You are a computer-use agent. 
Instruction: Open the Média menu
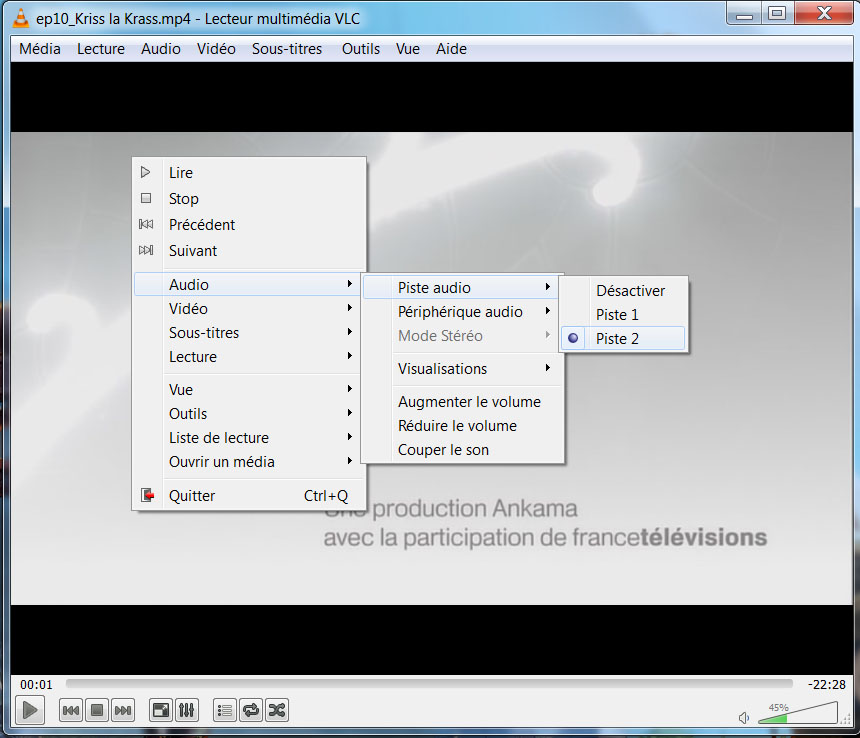pyautogui.click(x=39, y=49)
